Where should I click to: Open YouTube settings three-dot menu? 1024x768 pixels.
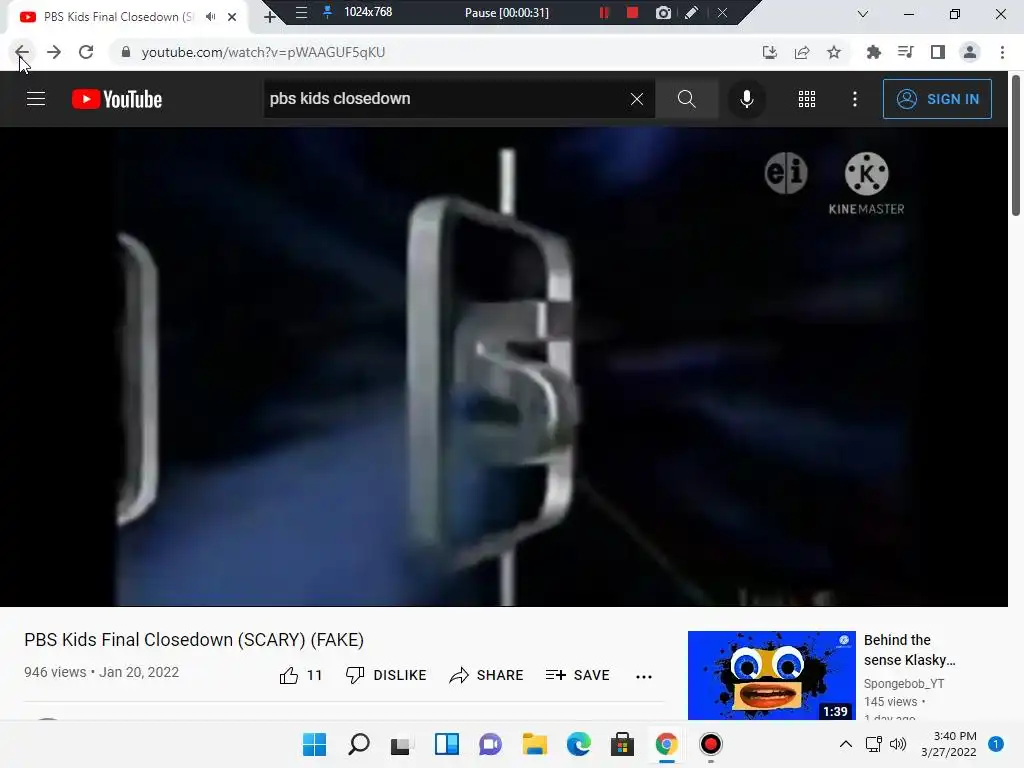(854, 99)
